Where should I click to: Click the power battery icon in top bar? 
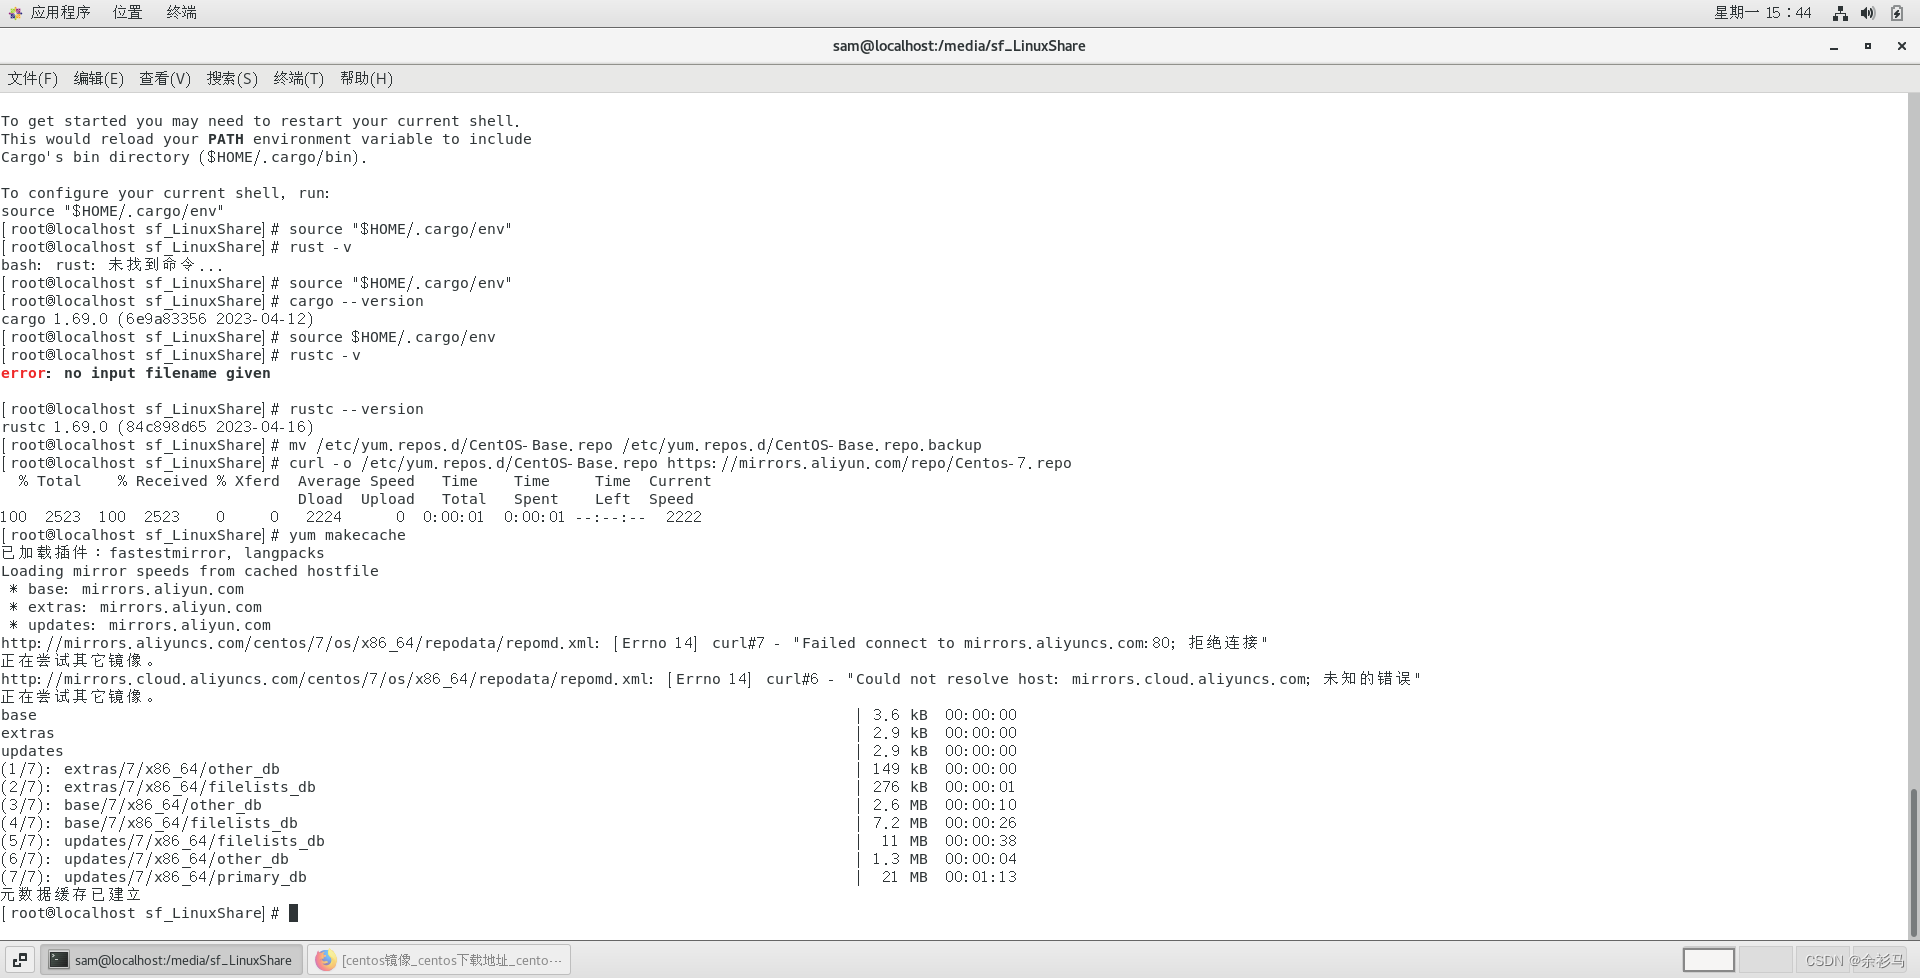pyautogui.click(x=1896, y=13)
